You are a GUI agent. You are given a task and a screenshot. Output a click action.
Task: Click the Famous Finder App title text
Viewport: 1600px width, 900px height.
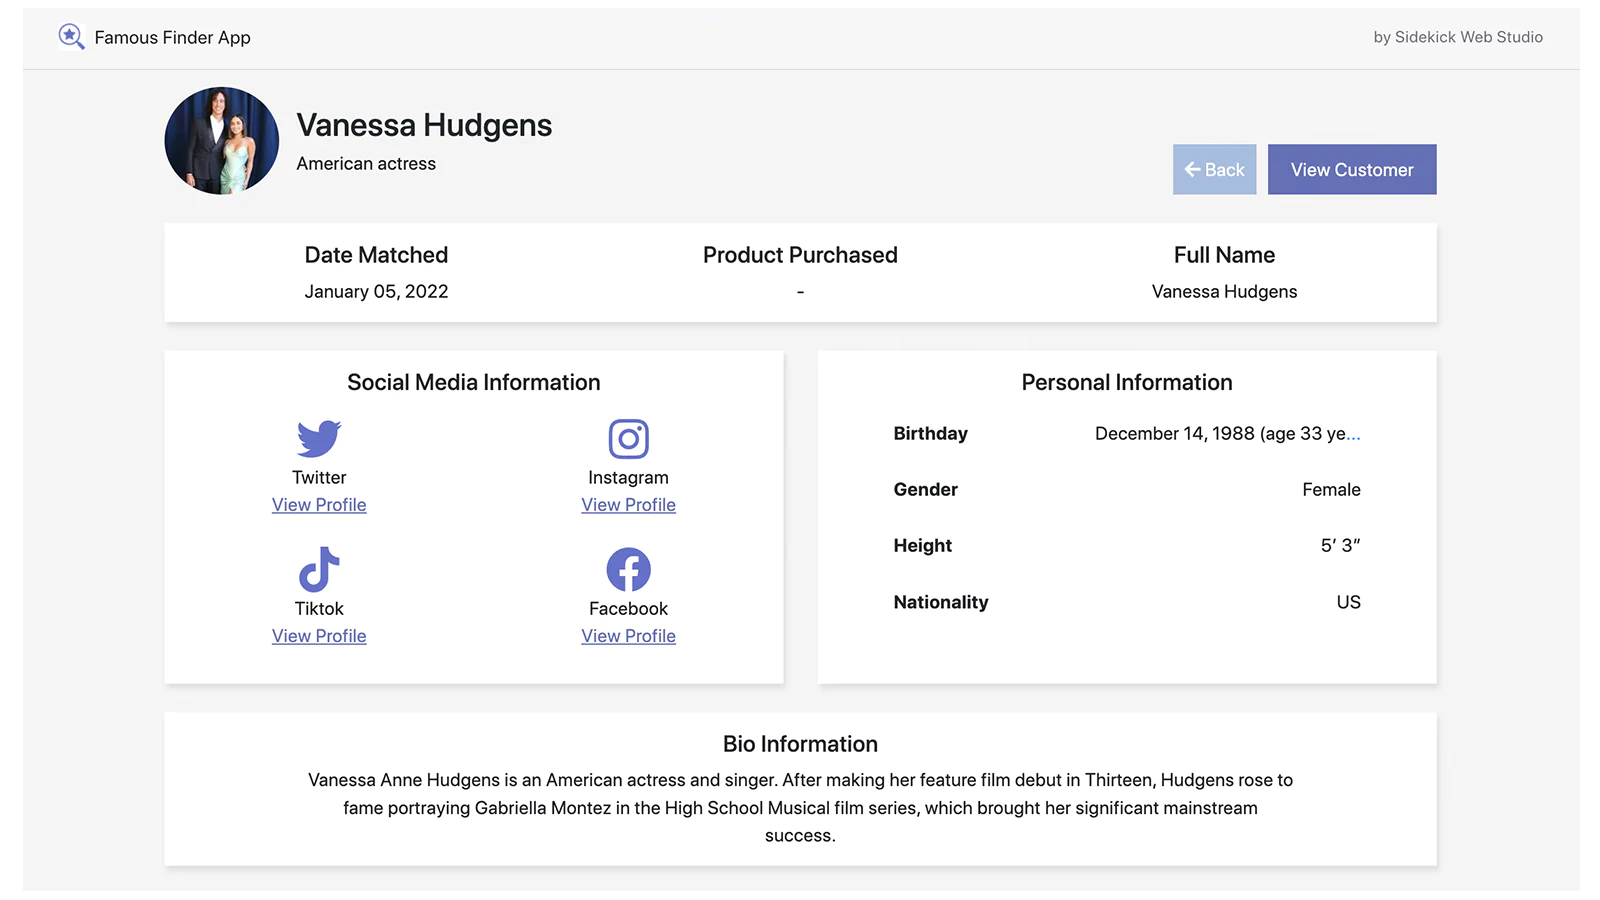(x=172, y=38)
